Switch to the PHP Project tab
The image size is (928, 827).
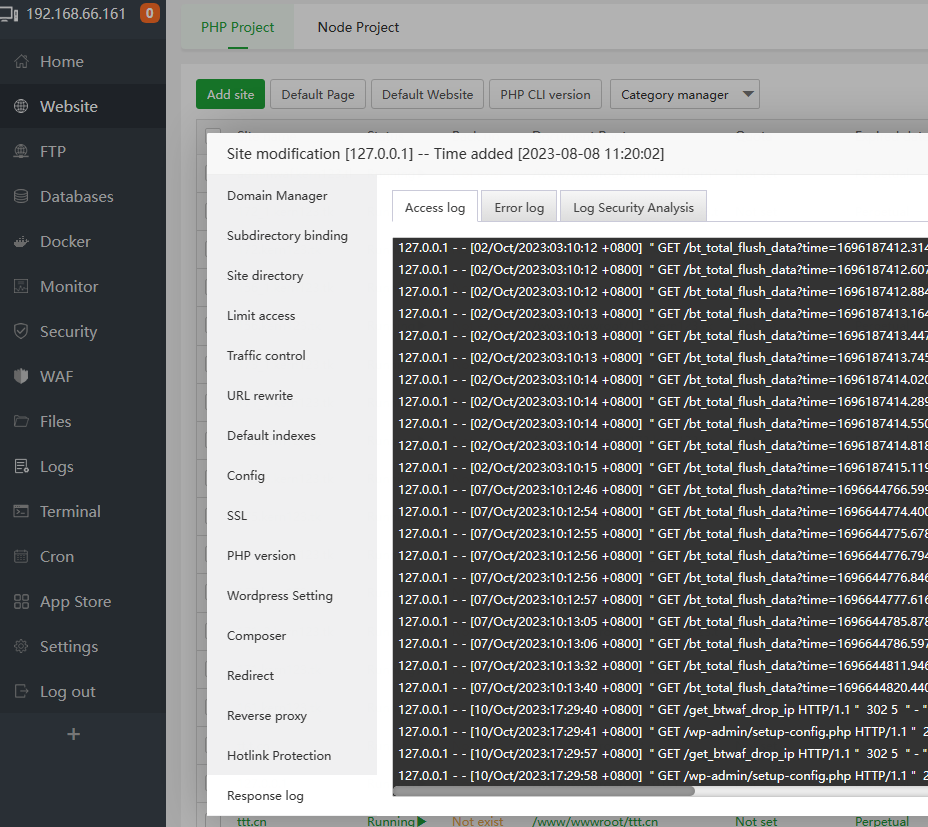click(x=237, y=27)
